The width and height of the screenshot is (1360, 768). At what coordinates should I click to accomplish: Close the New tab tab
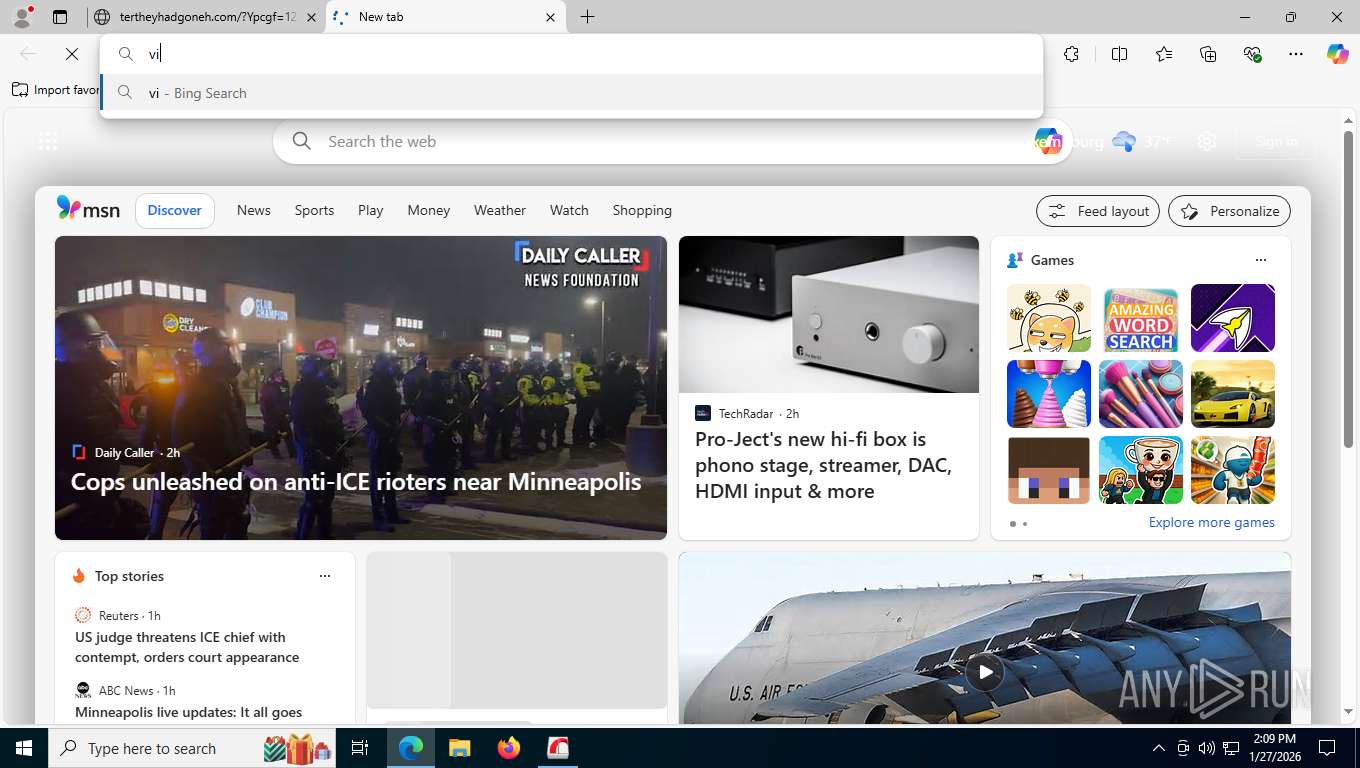coord(550,17)
